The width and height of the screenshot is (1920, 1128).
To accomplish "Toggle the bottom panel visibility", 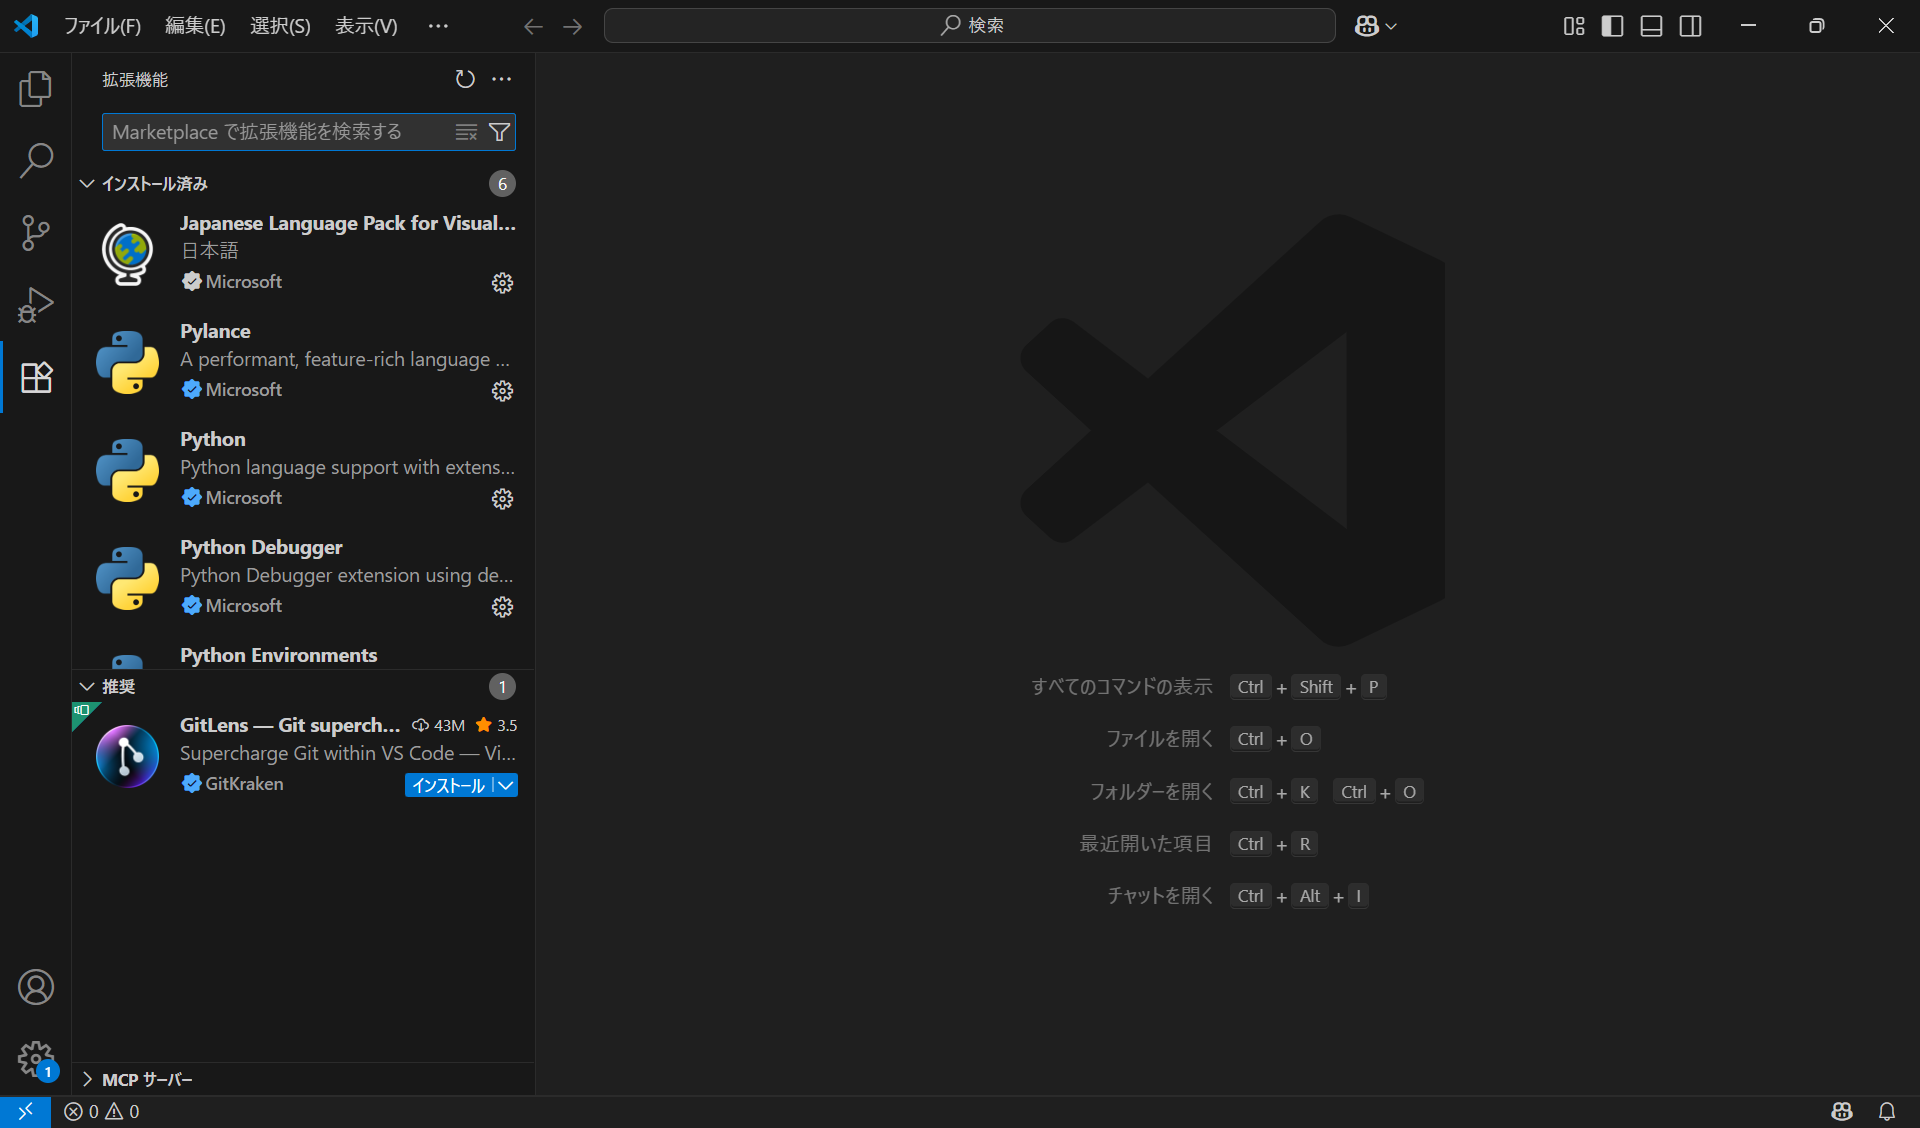I will point(1652,26).
